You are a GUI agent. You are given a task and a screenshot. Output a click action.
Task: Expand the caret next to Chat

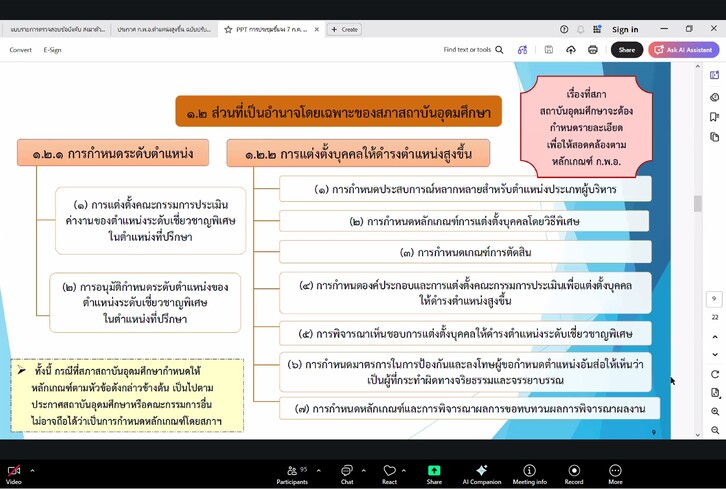click(x=363, y=470)
